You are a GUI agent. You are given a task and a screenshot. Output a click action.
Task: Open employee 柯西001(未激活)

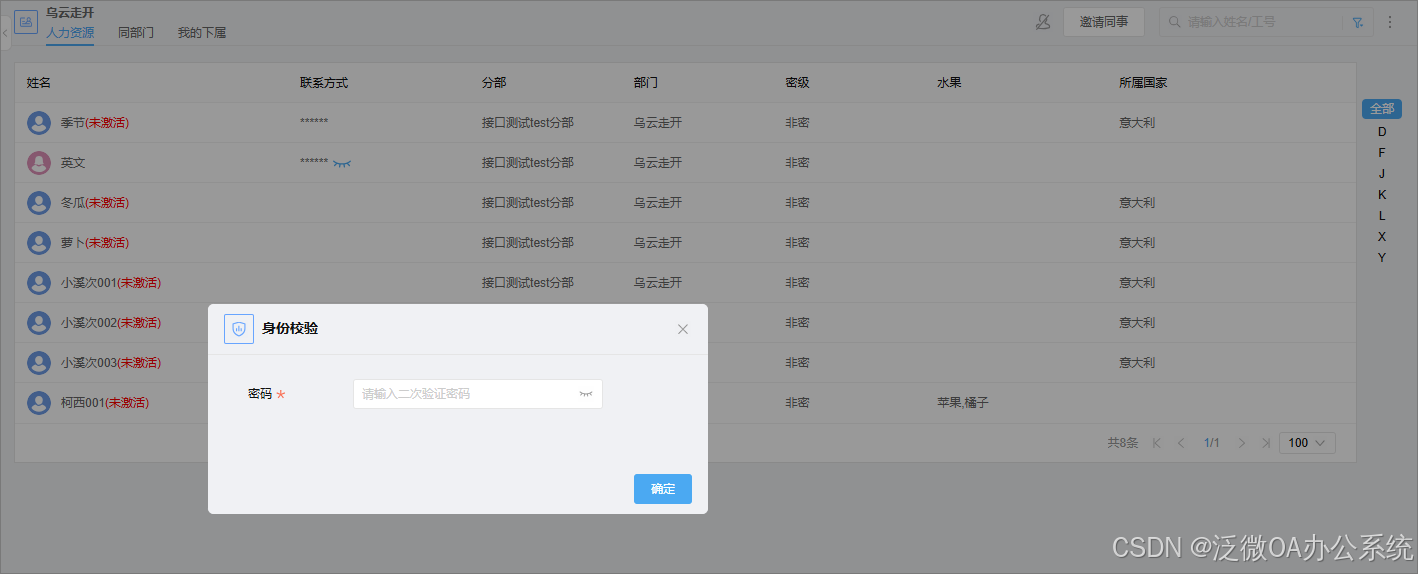tap(105, 403)
